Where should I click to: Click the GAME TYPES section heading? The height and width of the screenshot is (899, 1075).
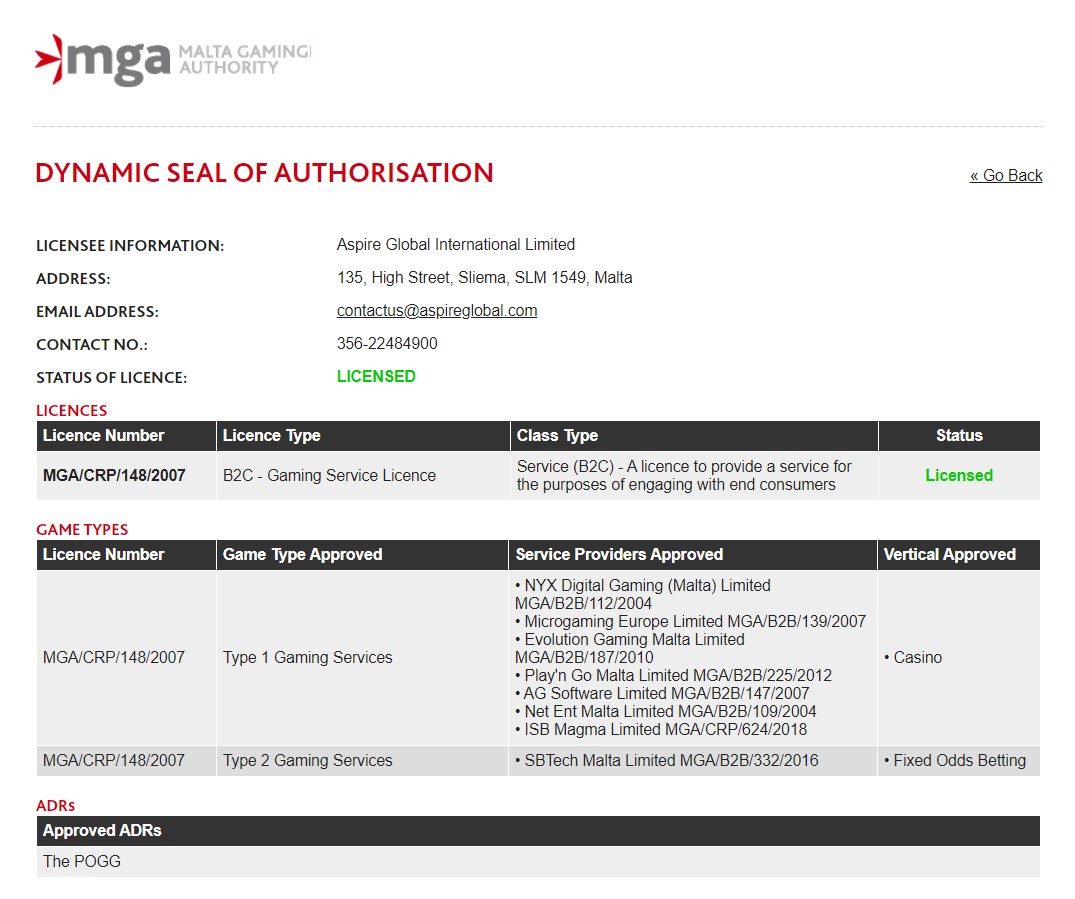pyautogui.click(x=82, y=529)
